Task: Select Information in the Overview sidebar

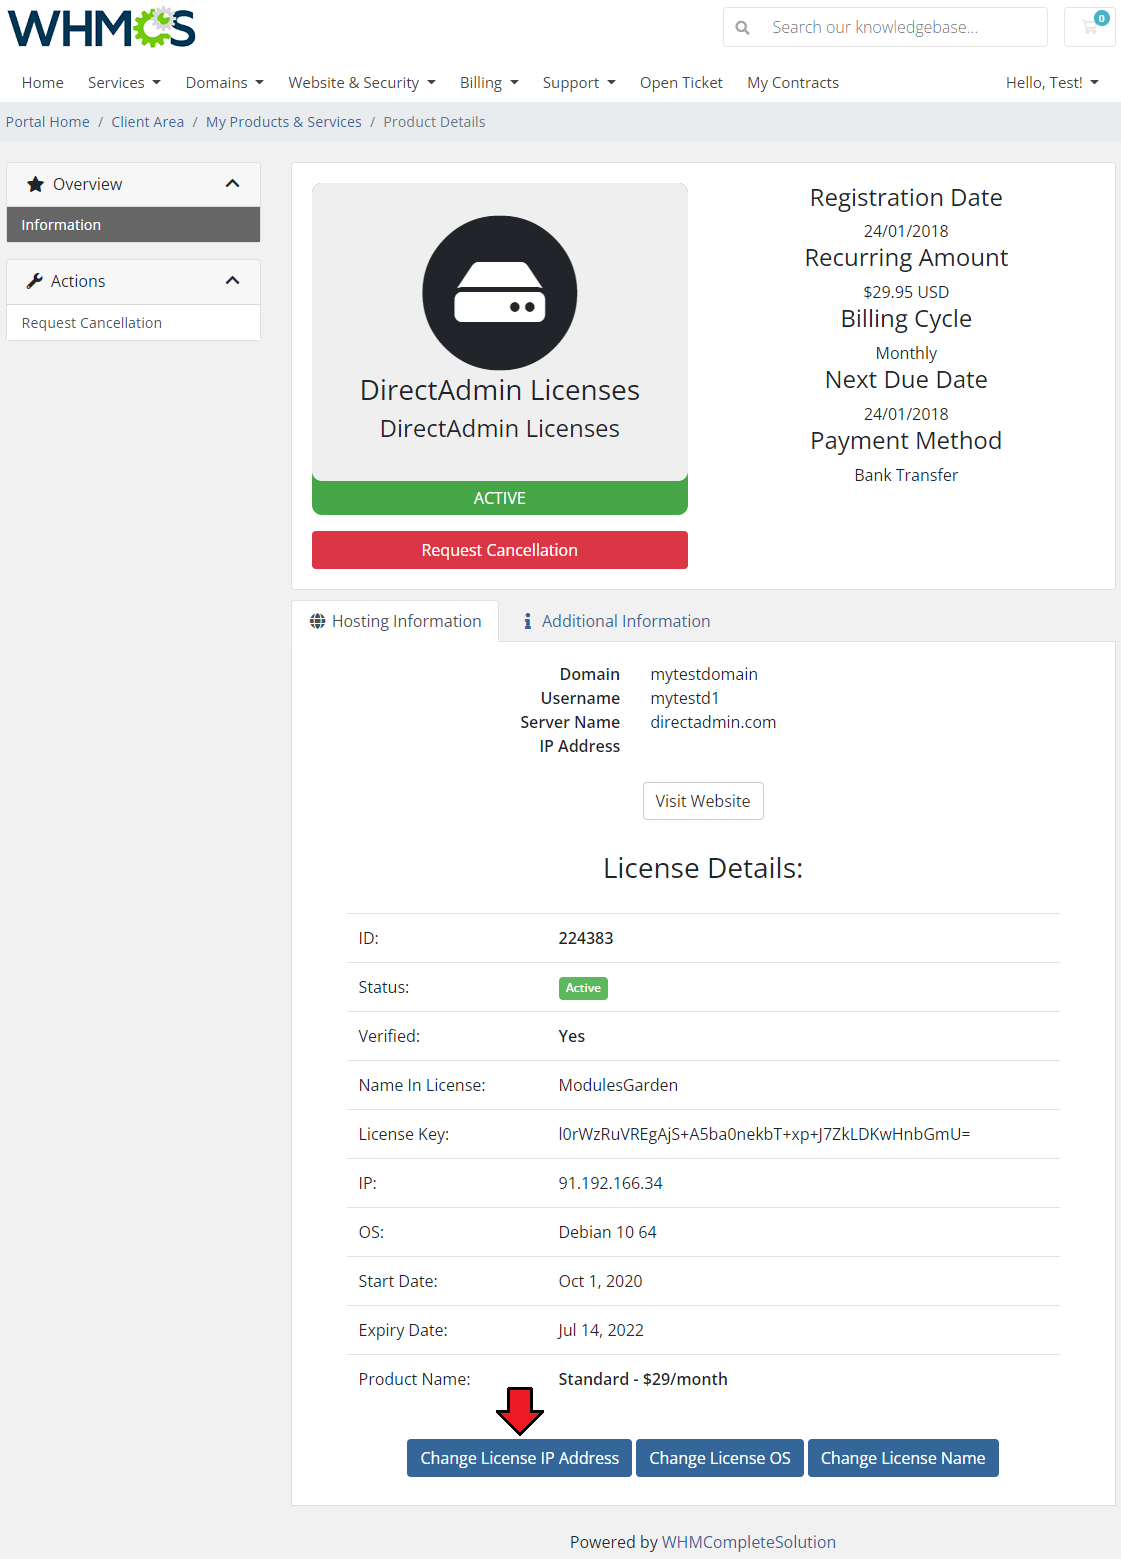Action: coord(133,225)
